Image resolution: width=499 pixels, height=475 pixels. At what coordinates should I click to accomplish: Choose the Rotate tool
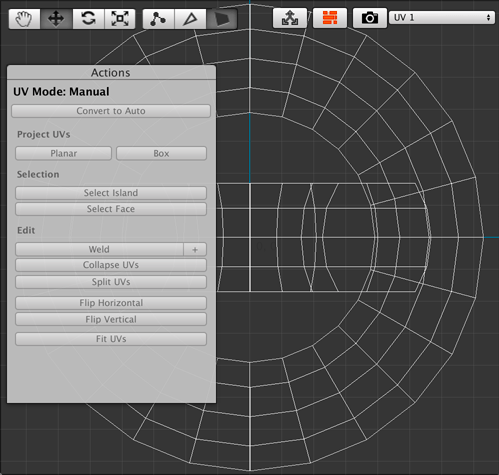(88, 19)
